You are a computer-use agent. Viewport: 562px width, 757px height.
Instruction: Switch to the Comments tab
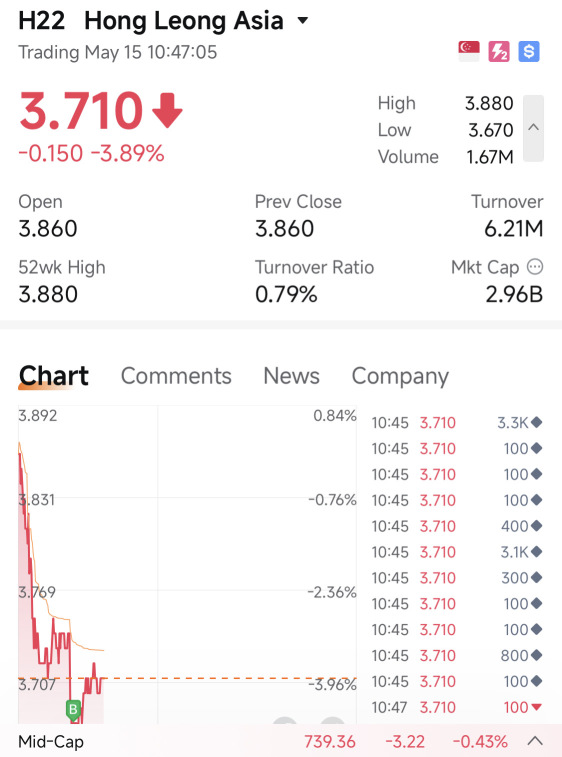[x=176, y=376]
